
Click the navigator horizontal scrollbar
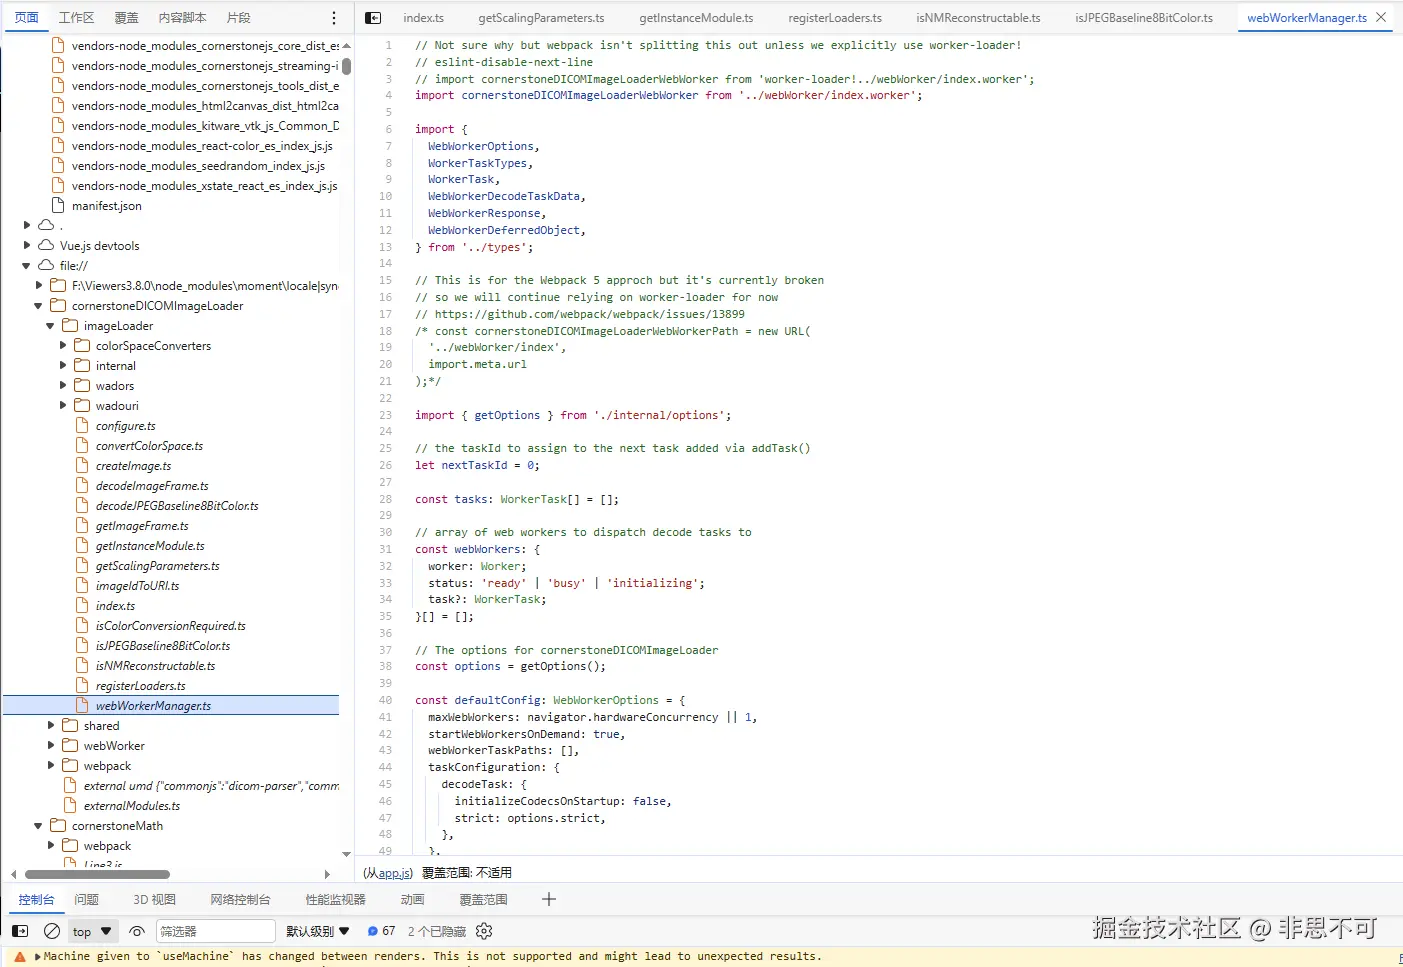pyautogui.click(x=96, y=874)
